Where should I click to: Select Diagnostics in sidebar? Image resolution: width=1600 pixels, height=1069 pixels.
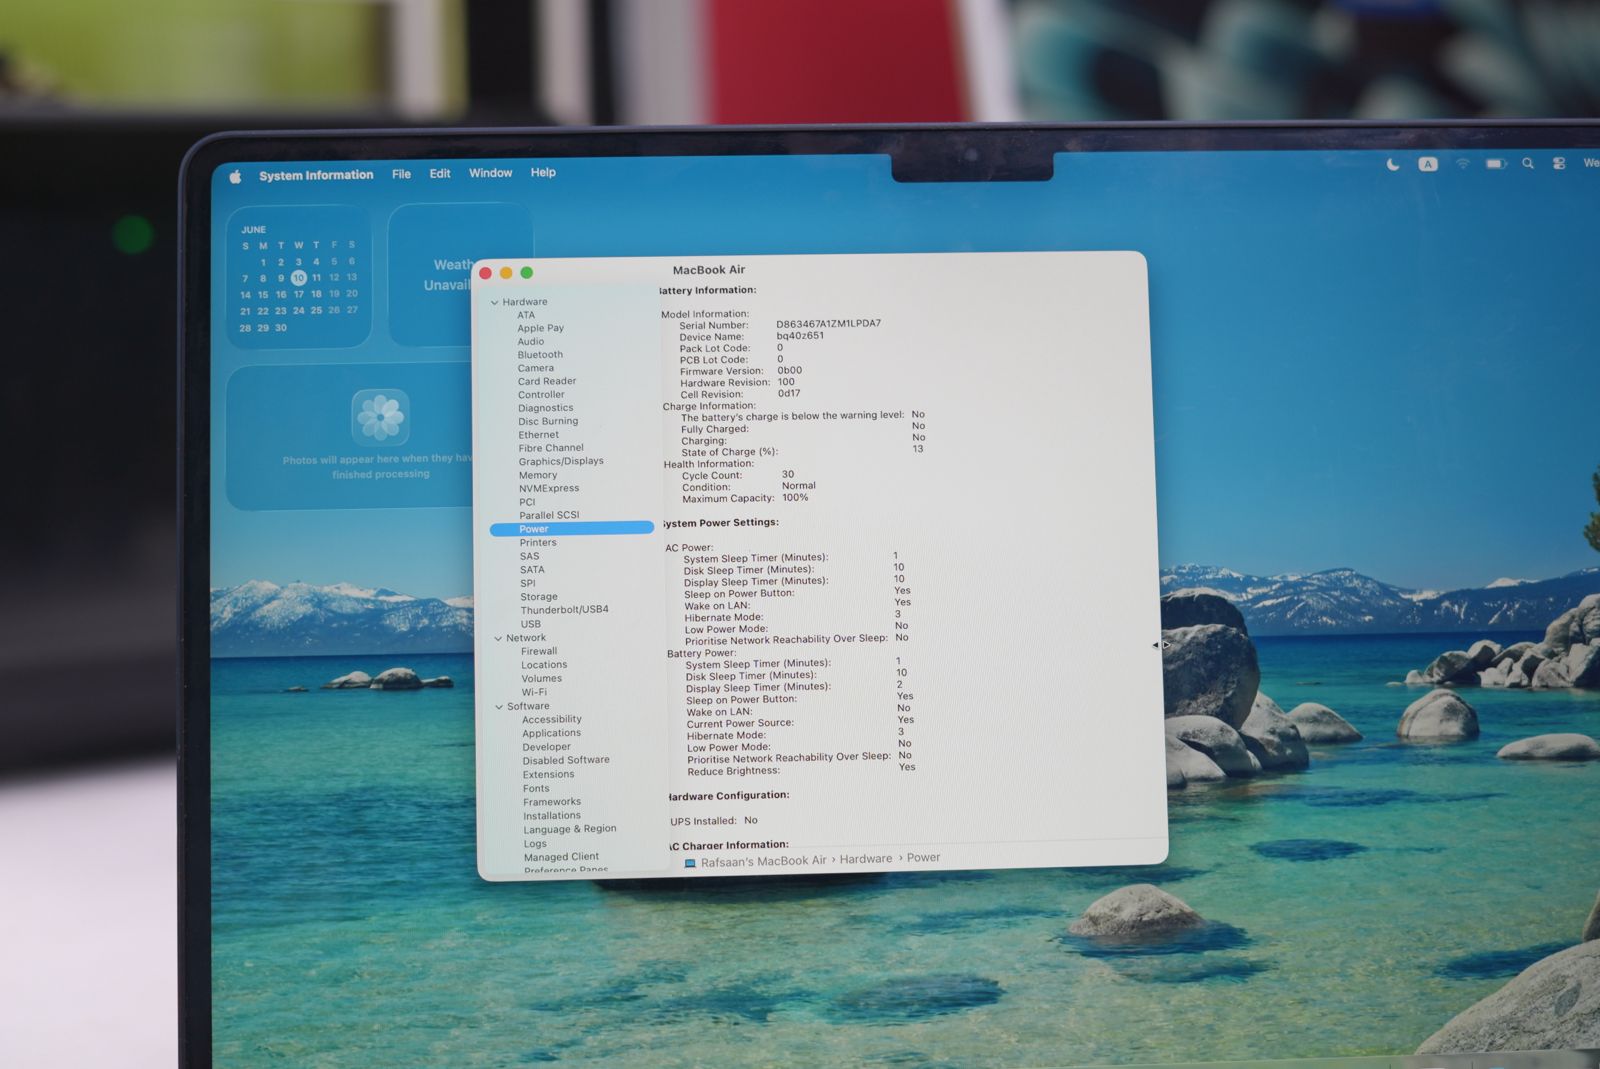tap(545, 408)
